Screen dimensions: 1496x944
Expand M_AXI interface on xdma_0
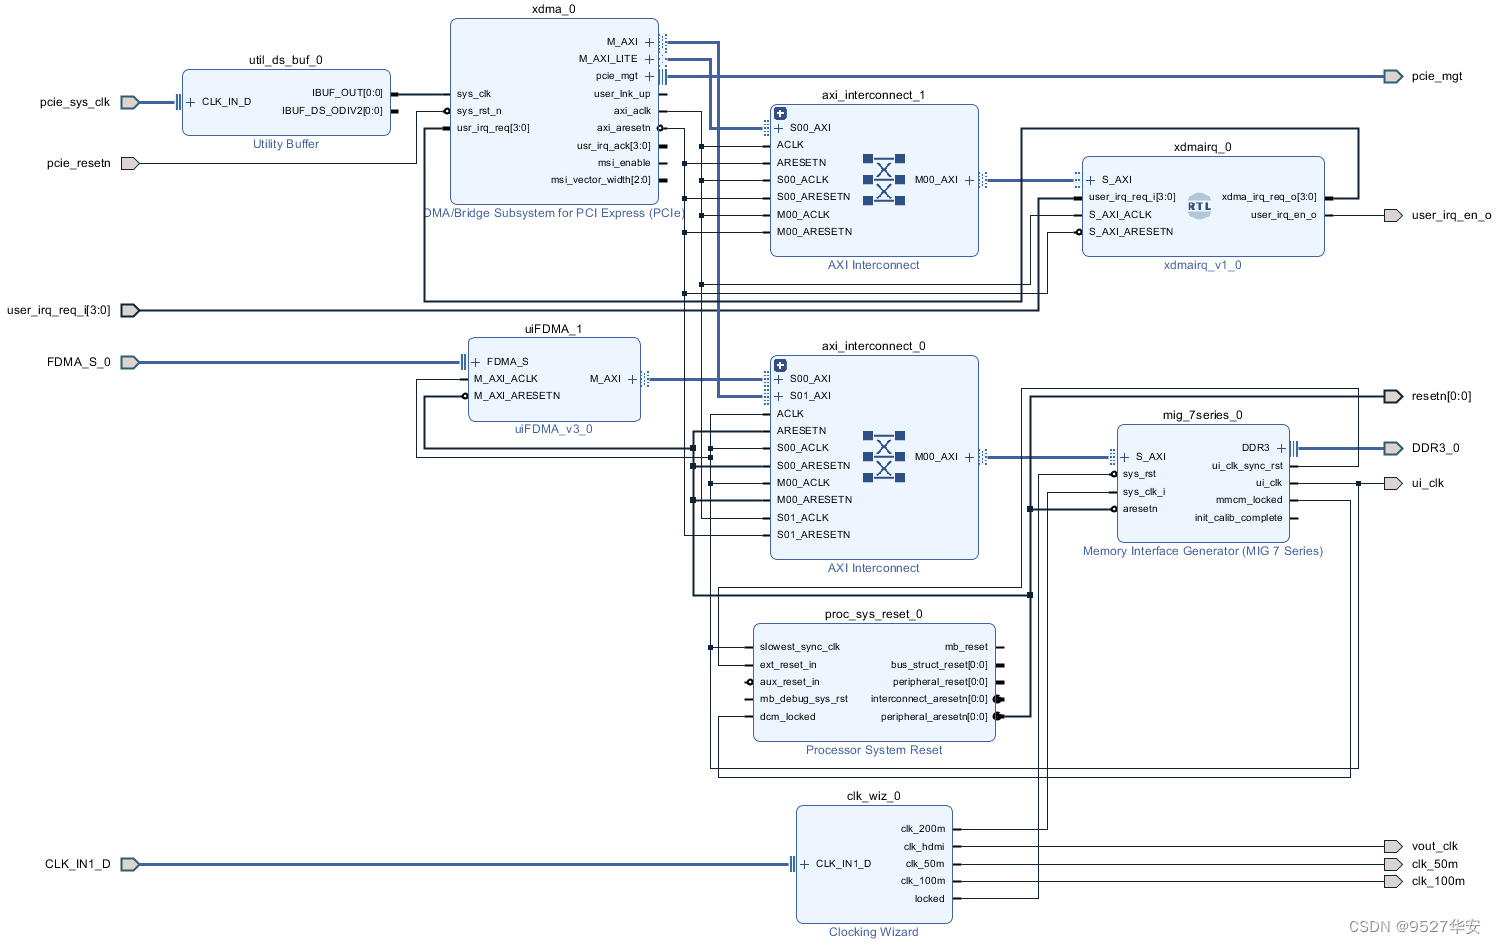pyautogui.click(x=649, y=42)
